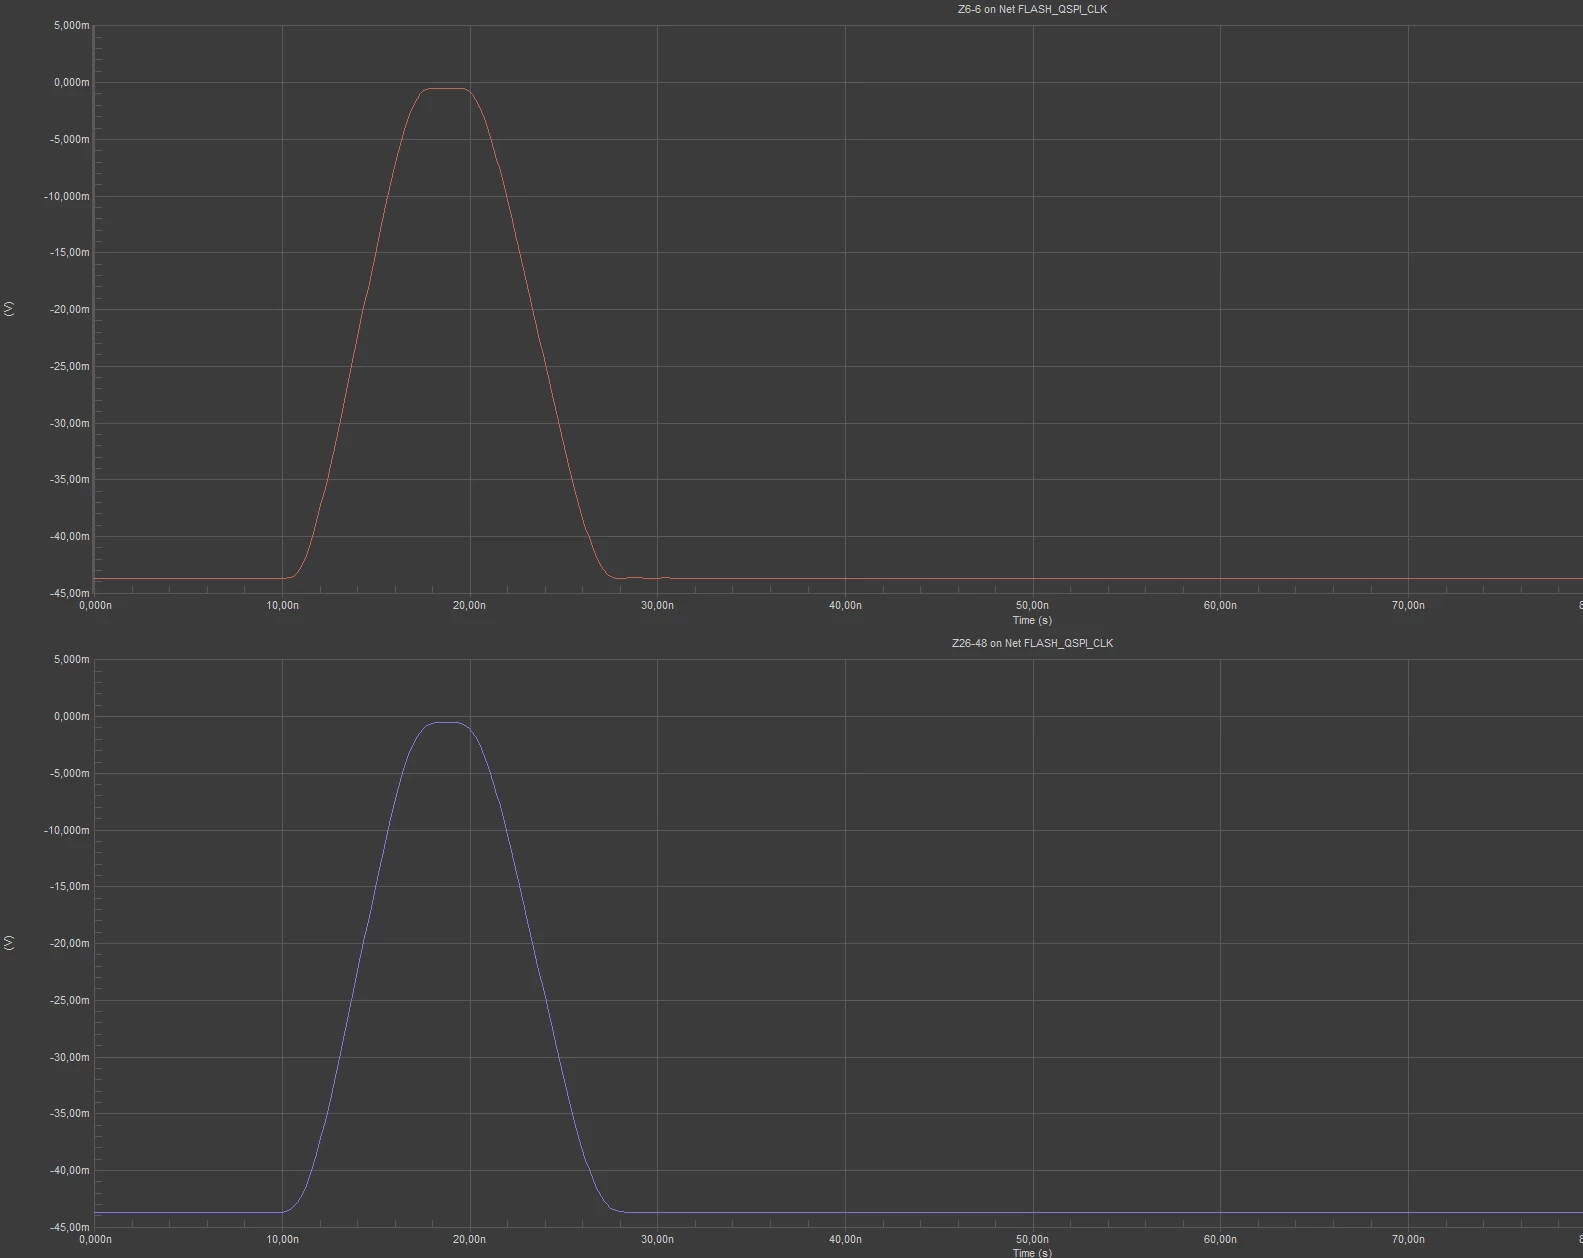Pick "60,00n" on the Z26-48 plot's time axis
Screen dimensions: 1583x1258
point(1220,1239)
